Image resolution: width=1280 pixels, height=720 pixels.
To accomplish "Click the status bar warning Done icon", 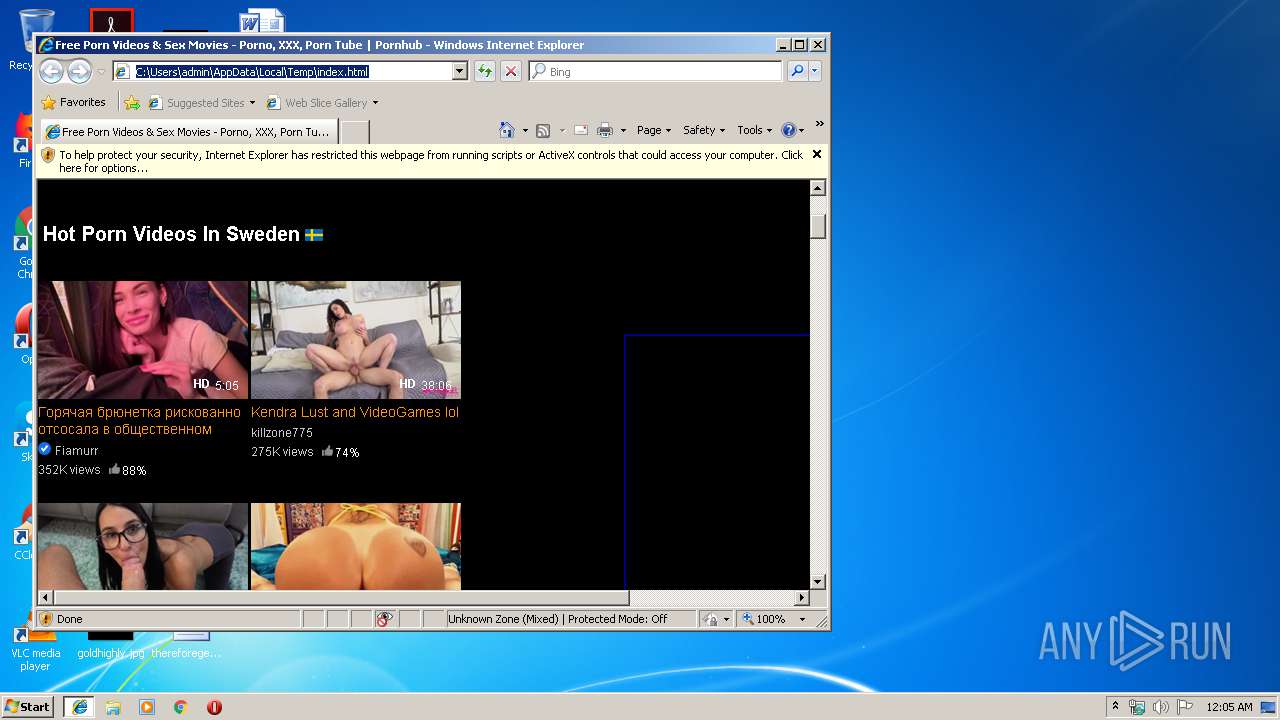I will [46, 619].
